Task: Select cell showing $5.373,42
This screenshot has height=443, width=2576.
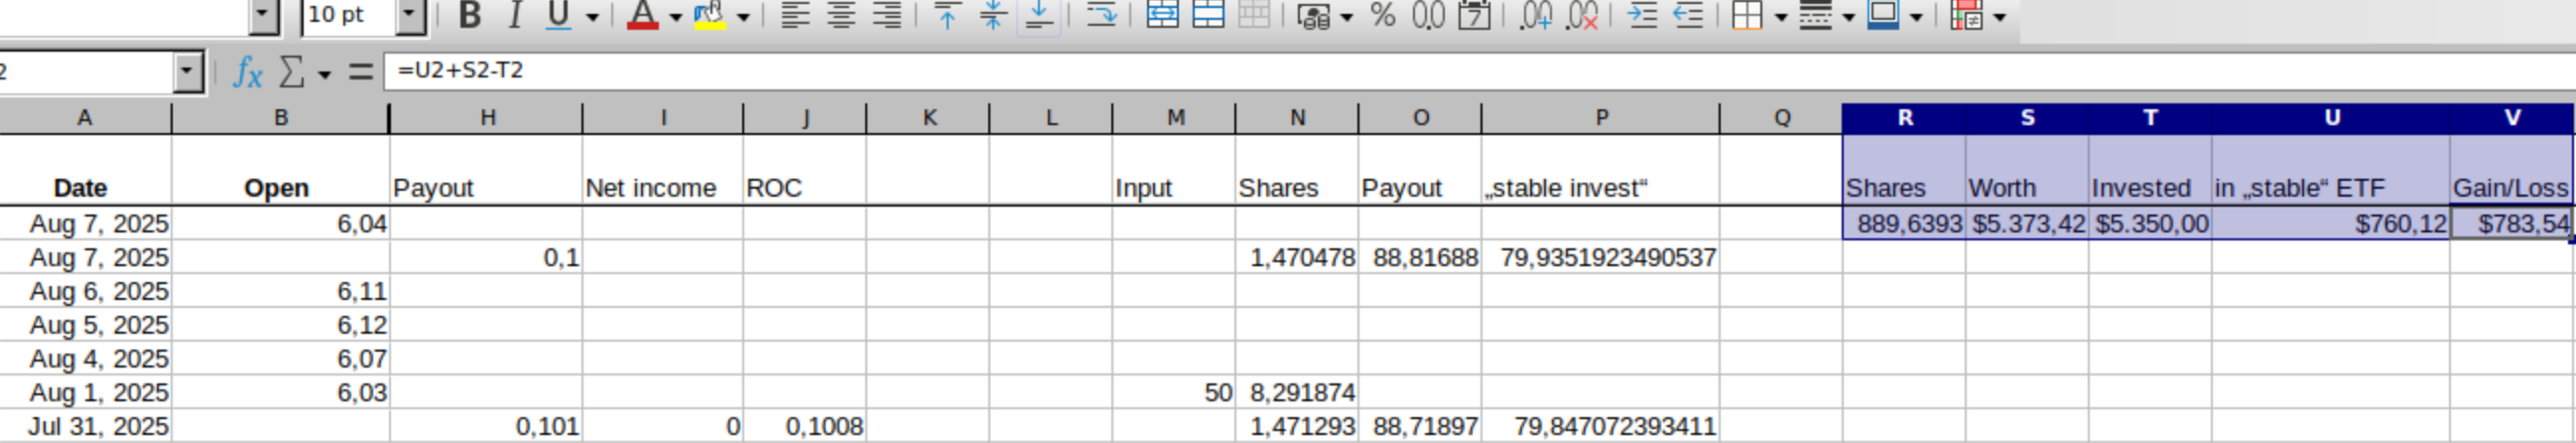Action: [2027, 223]
